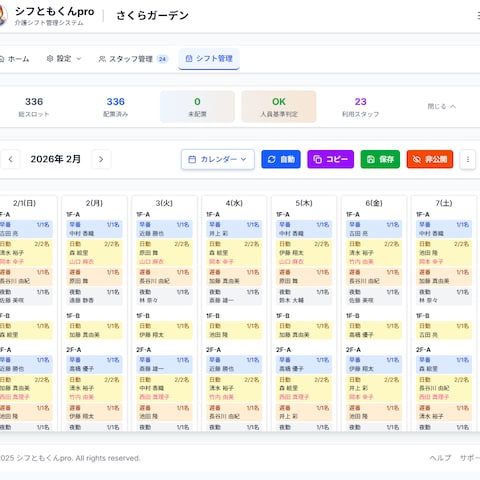This screenshot has height=480, width=480.
Task: Run 自動 automatic shift assignment
Action: tap(281, 159)
